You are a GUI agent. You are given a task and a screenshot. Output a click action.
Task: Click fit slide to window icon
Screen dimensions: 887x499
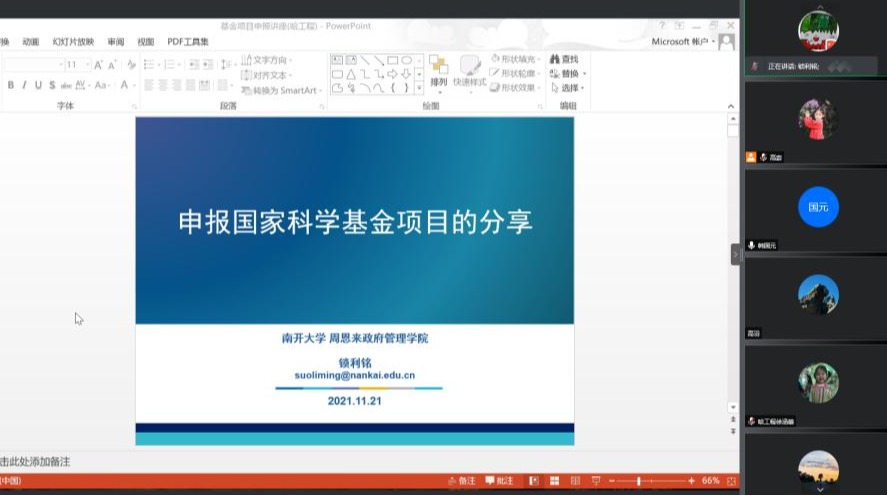click(x=730, y=481)
